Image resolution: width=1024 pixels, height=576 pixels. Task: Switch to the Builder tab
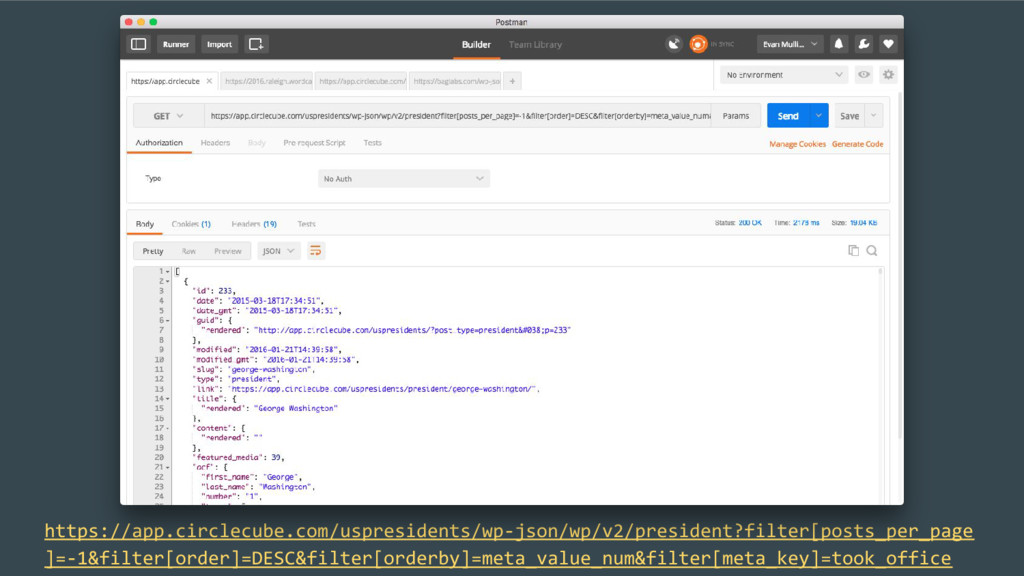(x=476, y=44)
